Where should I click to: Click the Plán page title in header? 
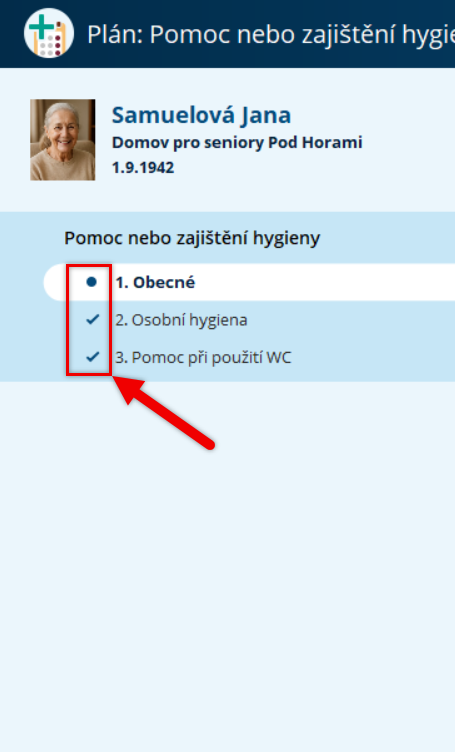tap(271, 35)
